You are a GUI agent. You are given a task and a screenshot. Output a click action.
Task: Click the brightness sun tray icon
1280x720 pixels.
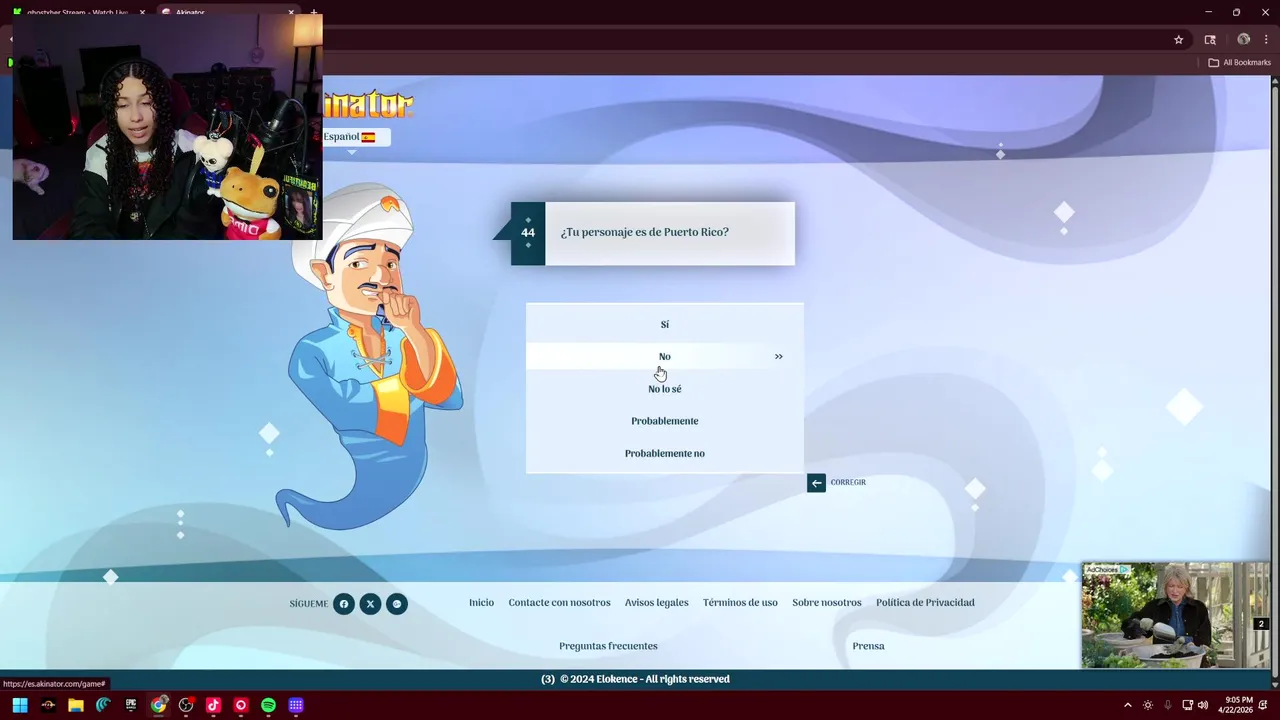click(1148, 705)
